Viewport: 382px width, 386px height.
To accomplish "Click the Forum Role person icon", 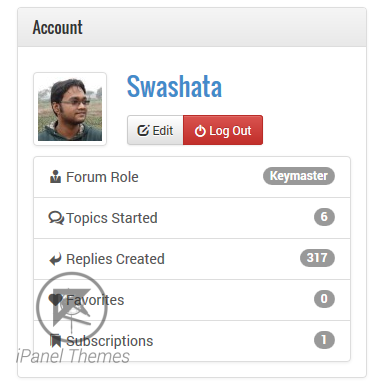I will coord(55,177).
